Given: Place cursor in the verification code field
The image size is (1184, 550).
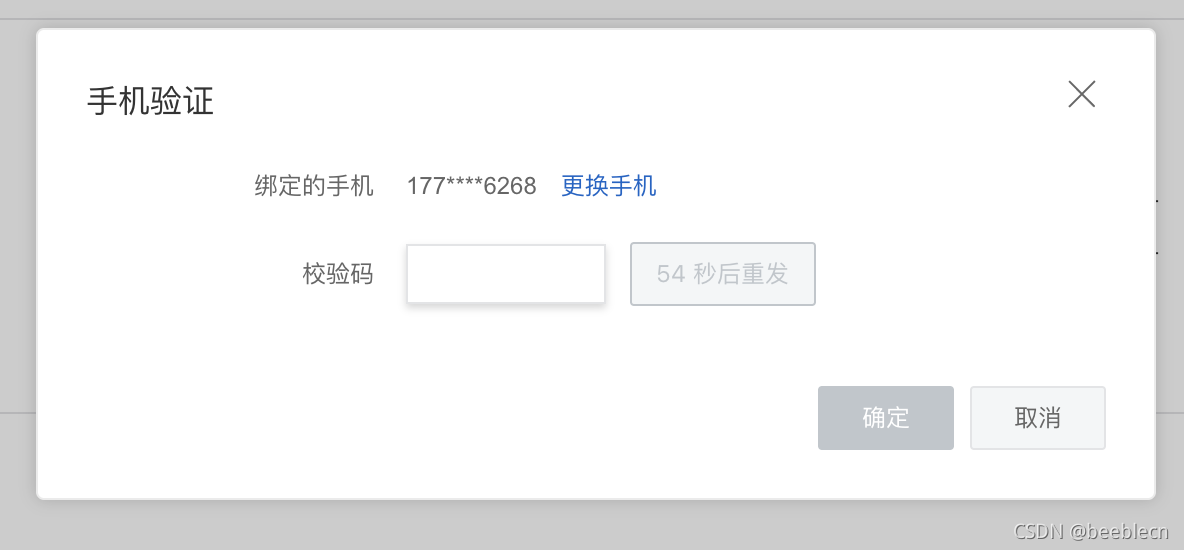Looking at the screenshot, I should 506,273.
